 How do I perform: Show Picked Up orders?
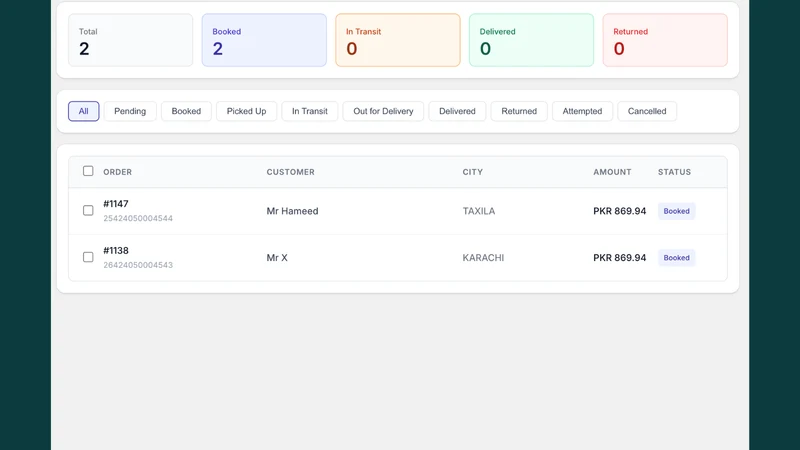(x=246, y=111)
